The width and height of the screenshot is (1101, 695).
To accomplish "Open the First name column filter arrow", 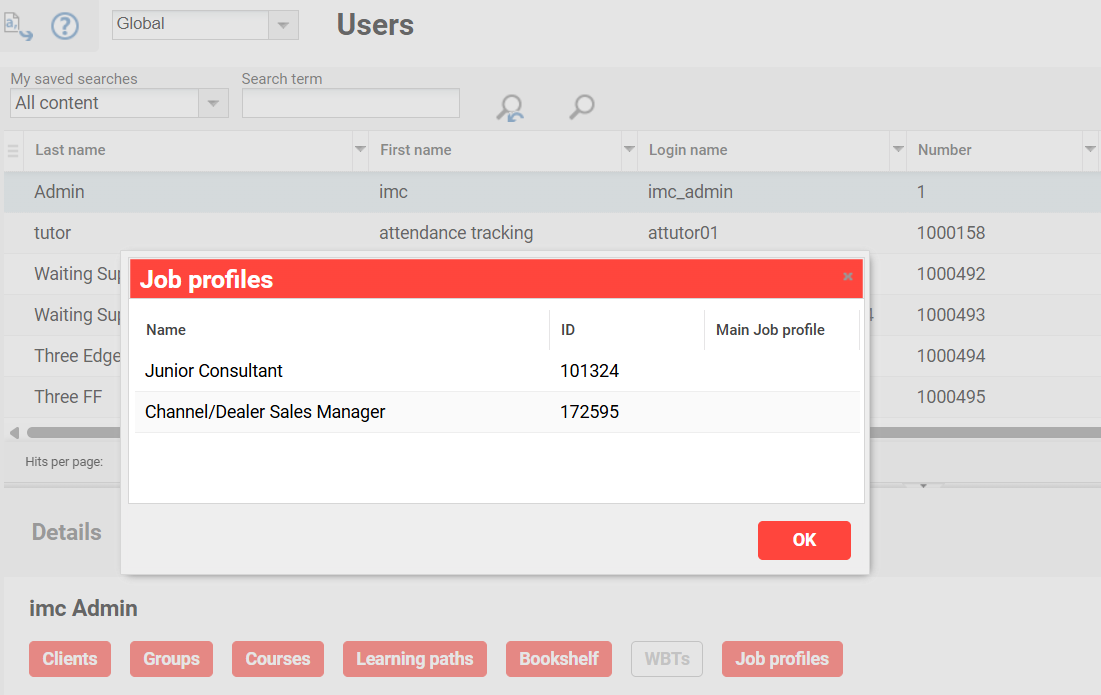I will [x=629, y=150].
